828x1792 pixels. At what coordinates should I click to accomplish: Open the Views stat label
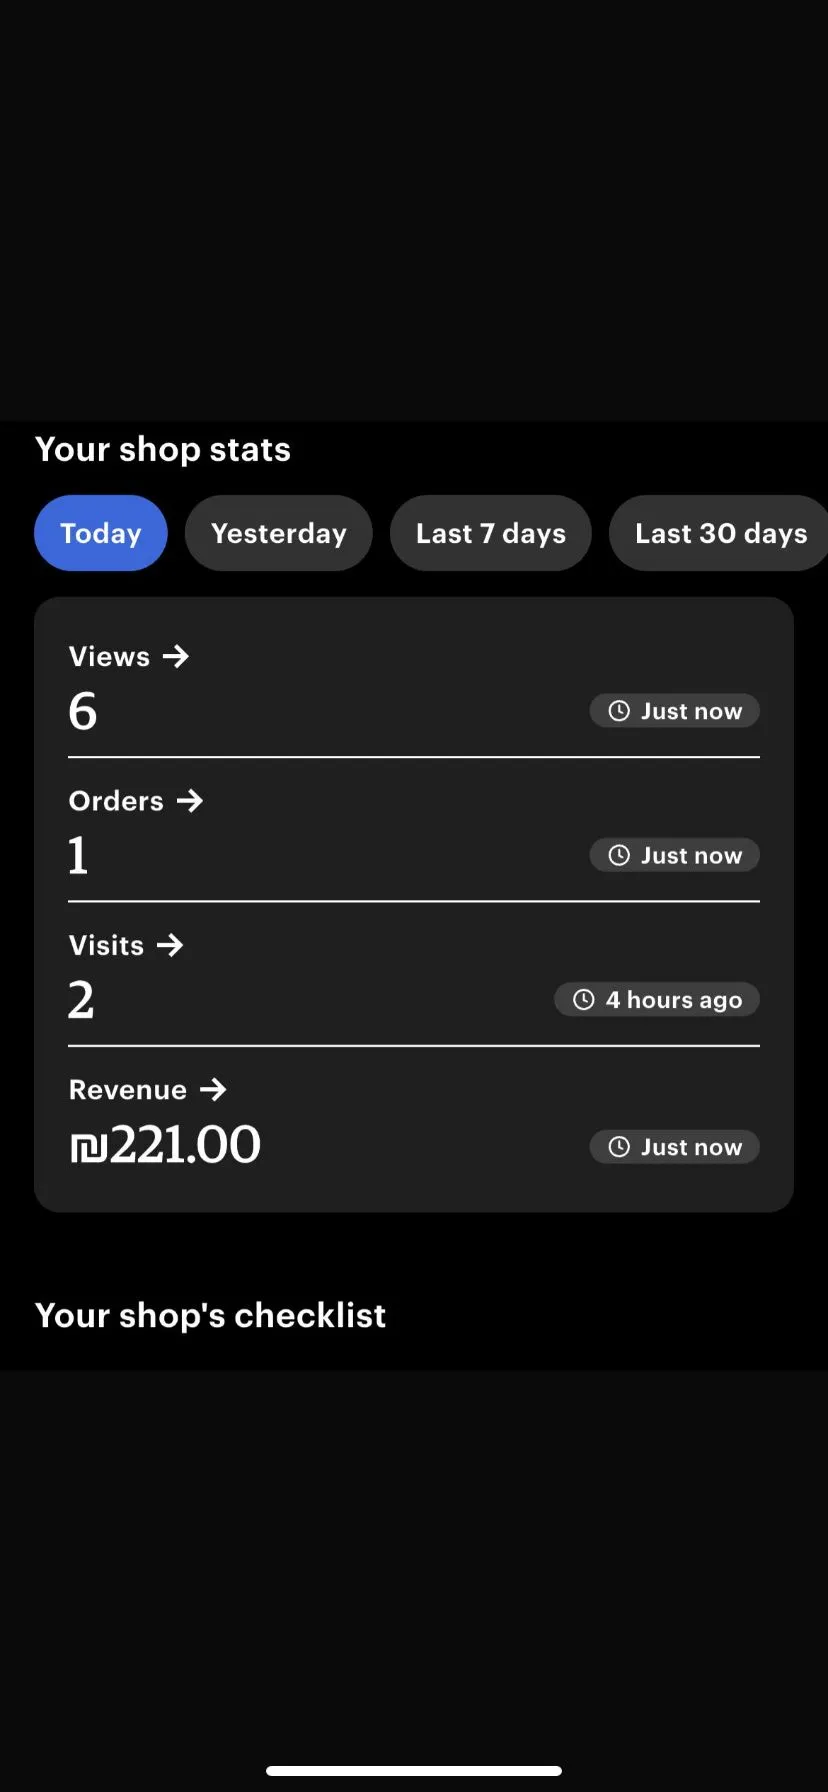pyautogui.click(x=109, y=657)
